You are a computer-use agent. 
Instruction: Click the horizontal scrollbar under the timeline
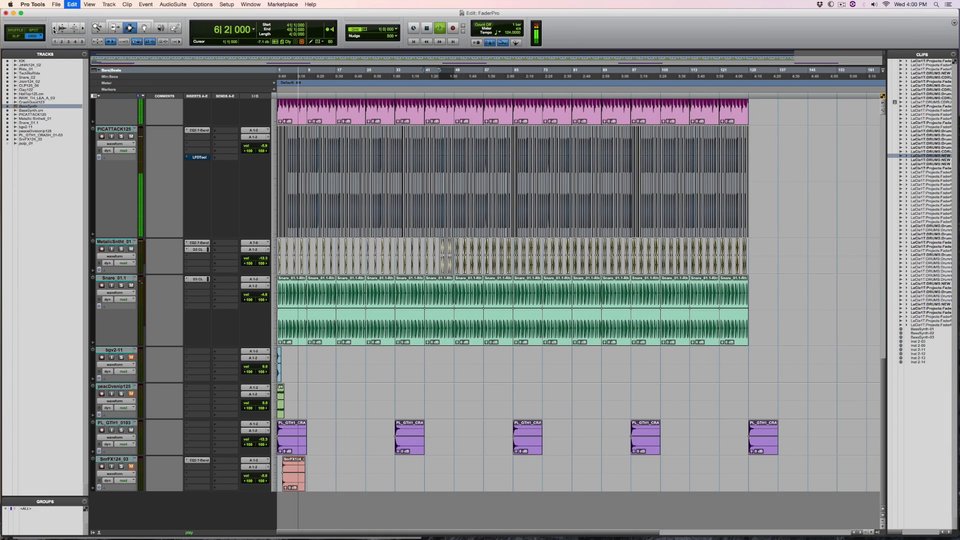tap(563, 533)
